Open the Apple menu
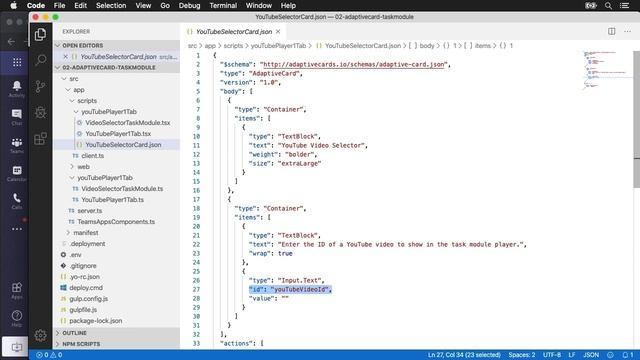The image size is (640, 360). tap(13, 6)
